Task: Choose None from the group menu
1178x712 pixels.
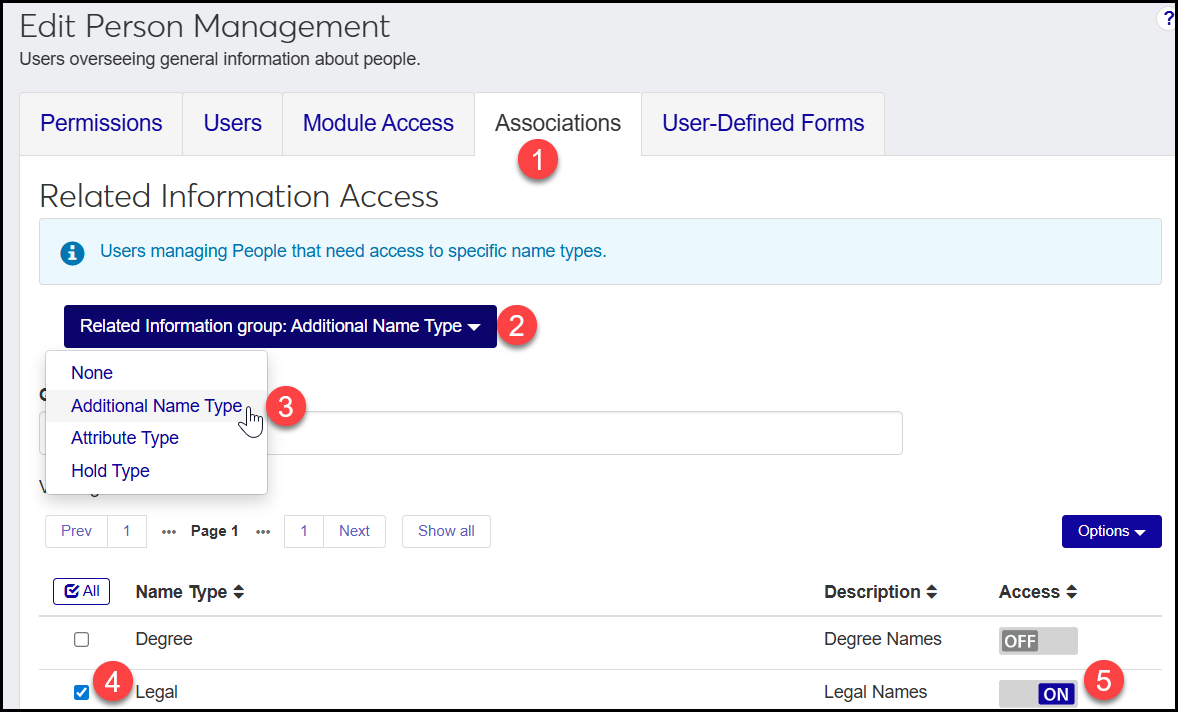Action: [92, 373]
